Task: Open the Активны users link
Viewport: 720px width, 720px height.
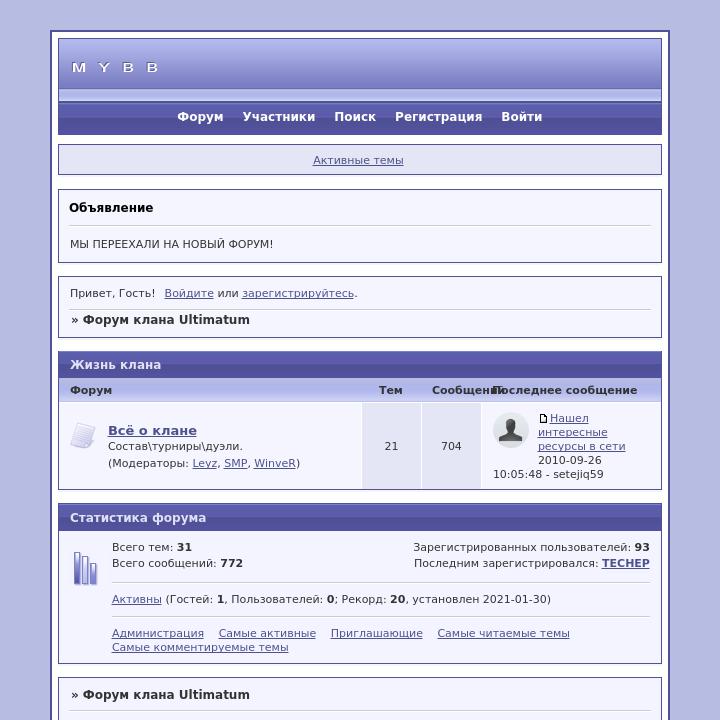Action: tap(137, 599)
